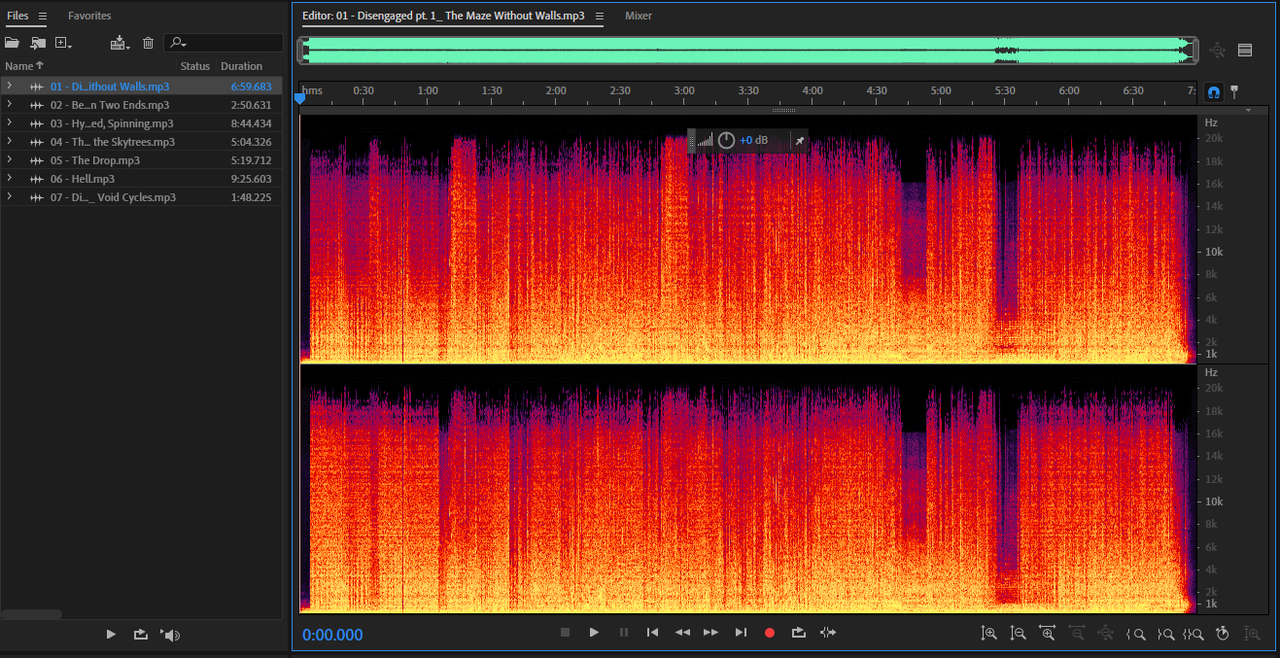Toggle the blue Snapping magnet icon
Image resolution: width=1280 pixels, height=658 pixels.
click(1214, 92)
